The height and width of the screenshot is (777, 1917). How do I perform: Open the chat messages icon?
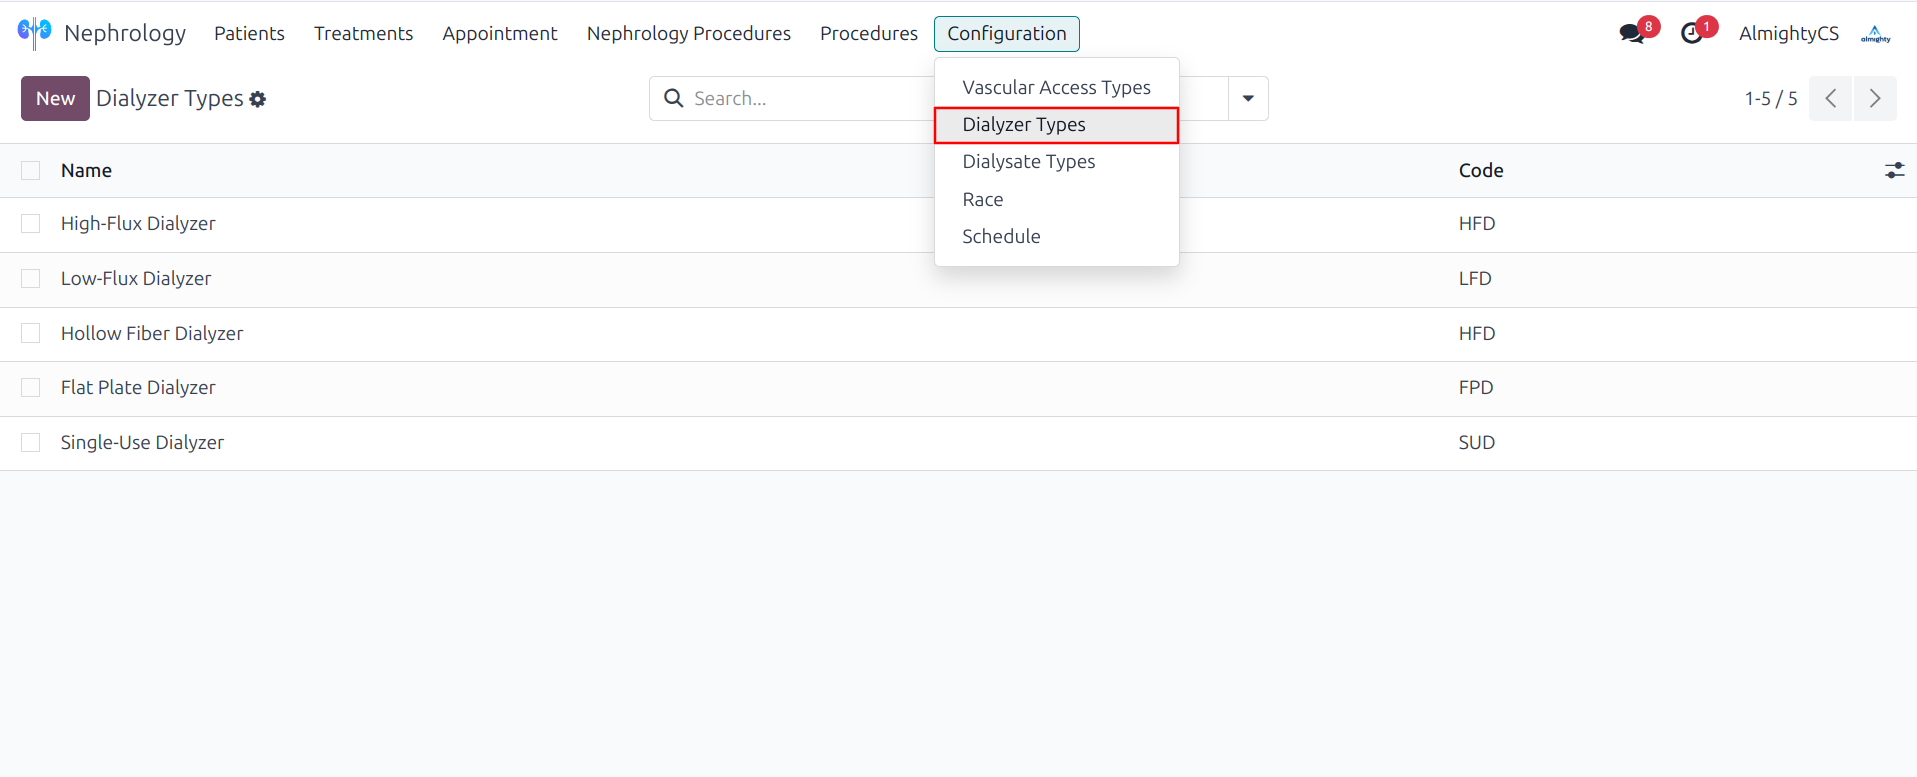pos(1632,33)
